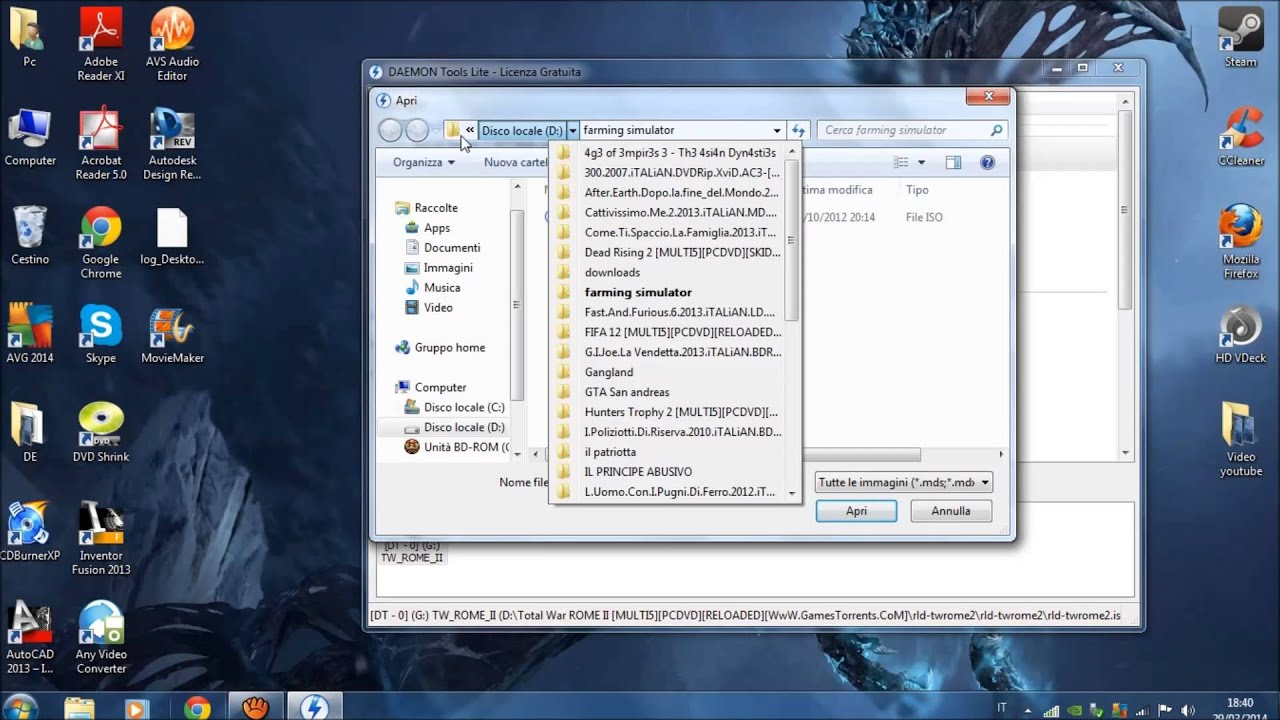Launch DVD Shrink desktop icon
Image resolution: width=1280 pixels, height=720 pixels.
click(101, 433)
